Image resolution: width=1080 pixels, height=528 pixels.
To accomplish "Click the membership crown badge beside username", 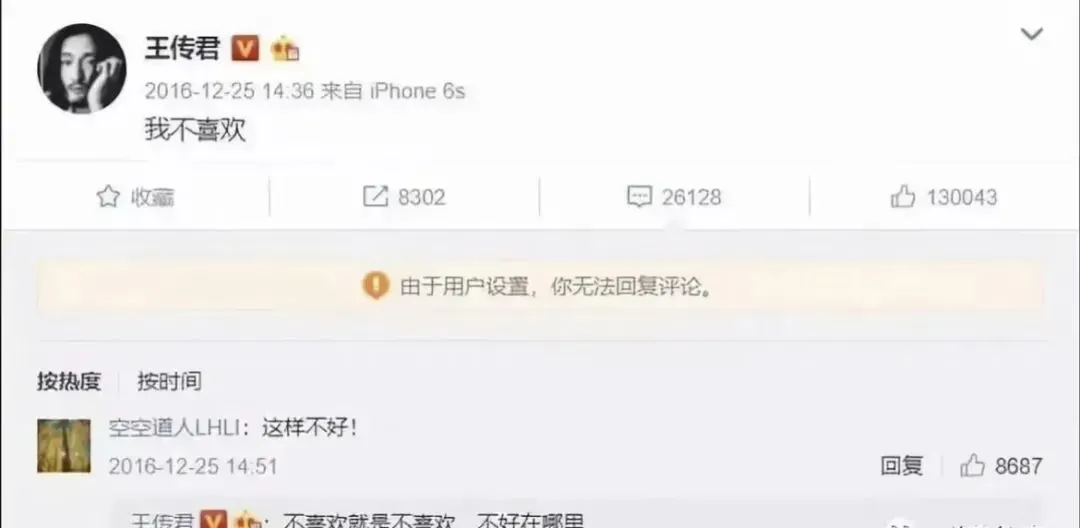I will click(x=284, y=49).
